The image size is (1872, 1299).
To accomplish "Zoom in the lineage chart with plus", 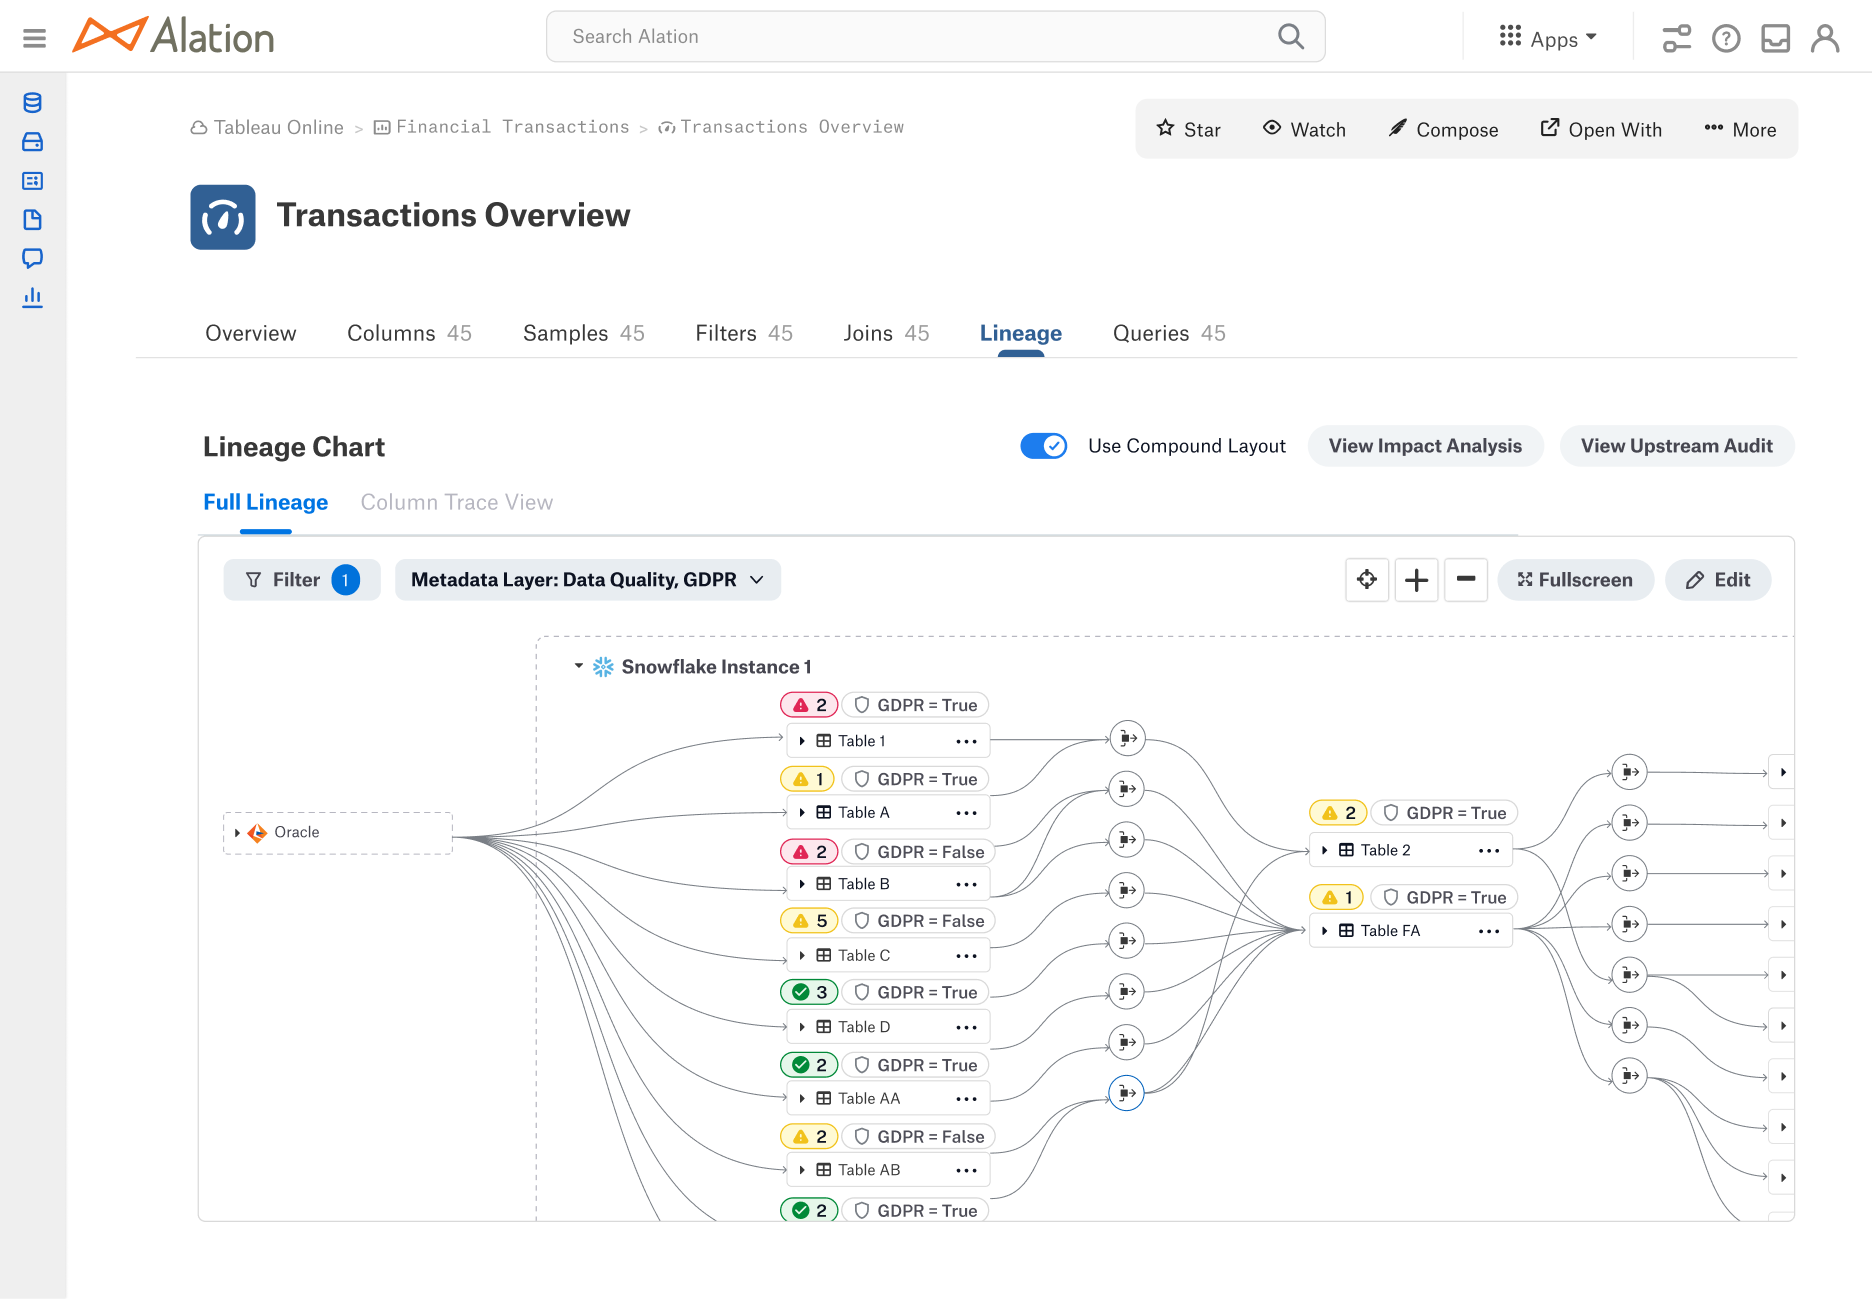I will tap(1416, 580).
